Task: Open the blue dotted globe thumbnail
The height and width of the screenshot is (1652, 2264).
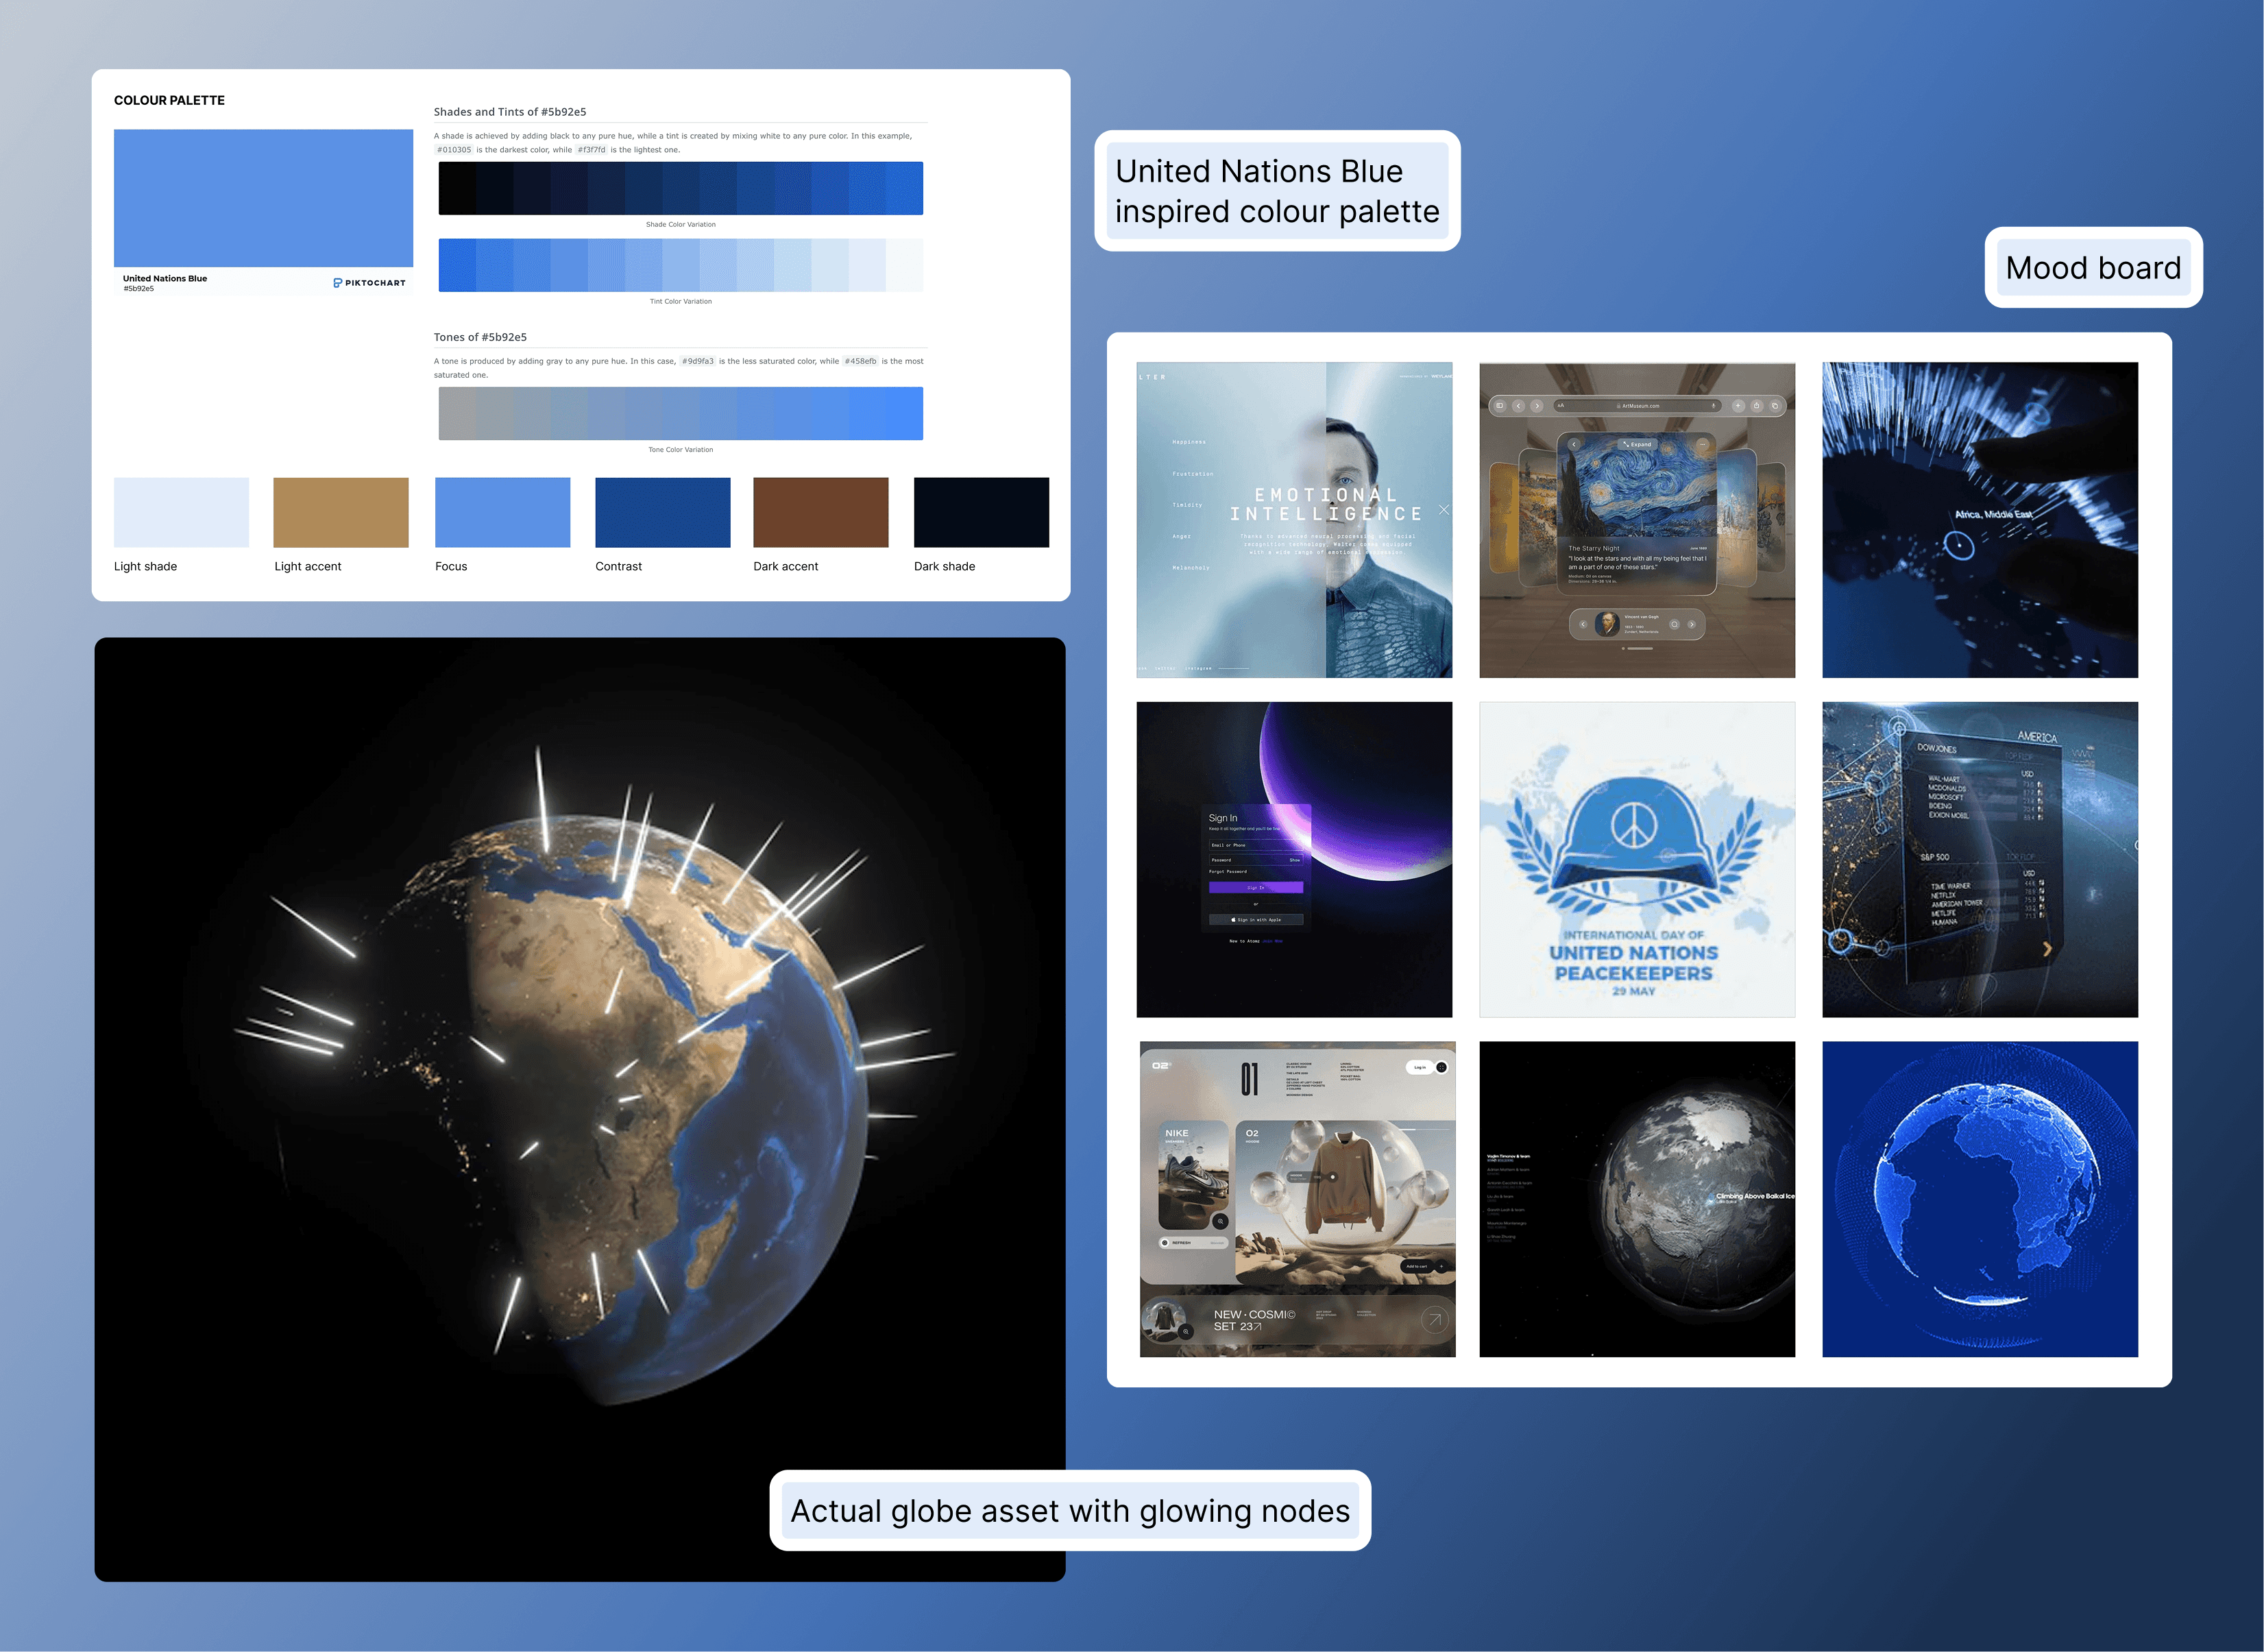Action: tap(1979, 1198)
